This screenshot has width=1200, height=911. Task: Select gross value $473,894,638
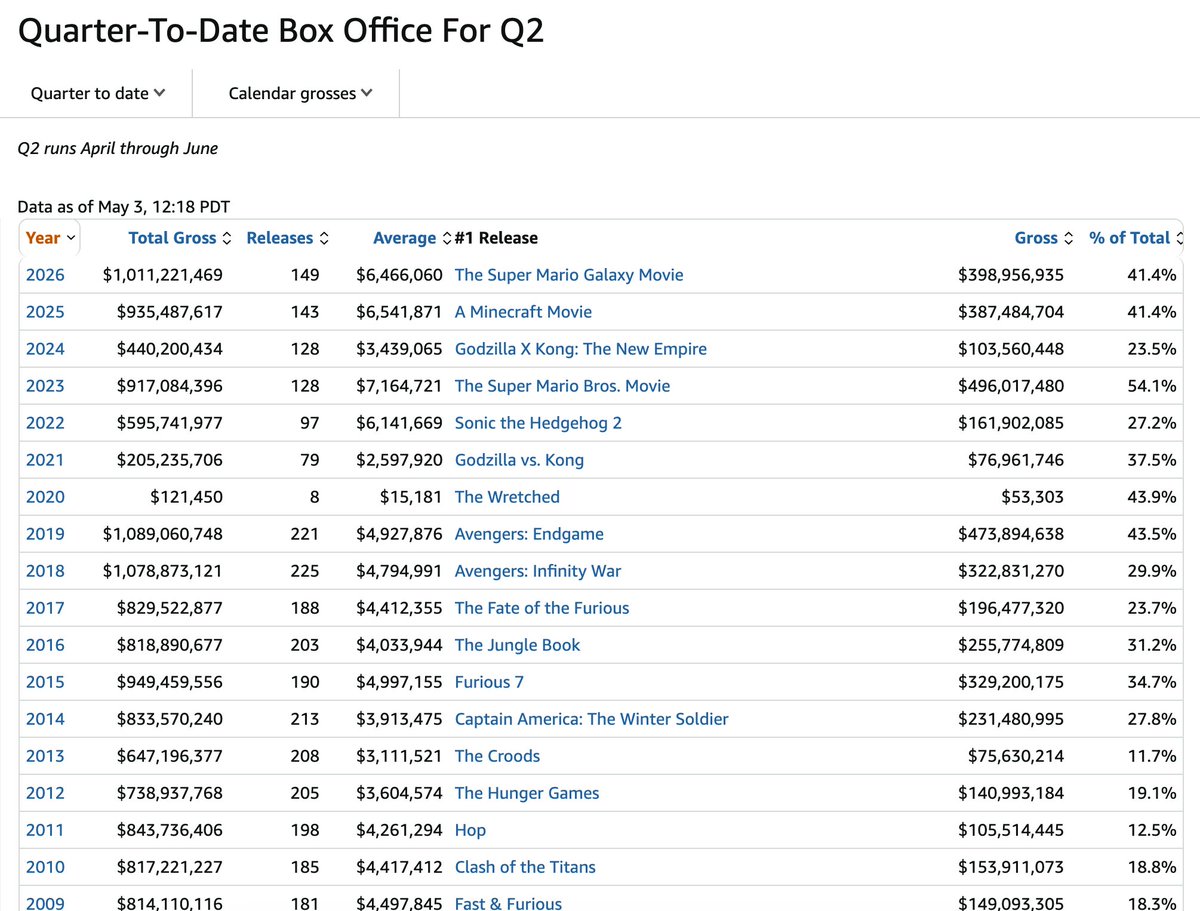tap(1011, 534)
